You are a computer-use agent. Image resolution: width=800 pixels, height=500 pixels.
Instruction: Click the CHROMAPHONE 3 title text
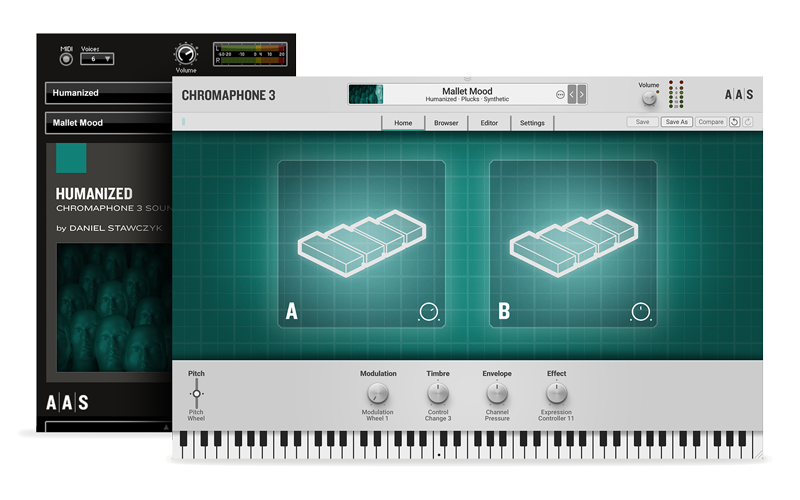[228, 95]
